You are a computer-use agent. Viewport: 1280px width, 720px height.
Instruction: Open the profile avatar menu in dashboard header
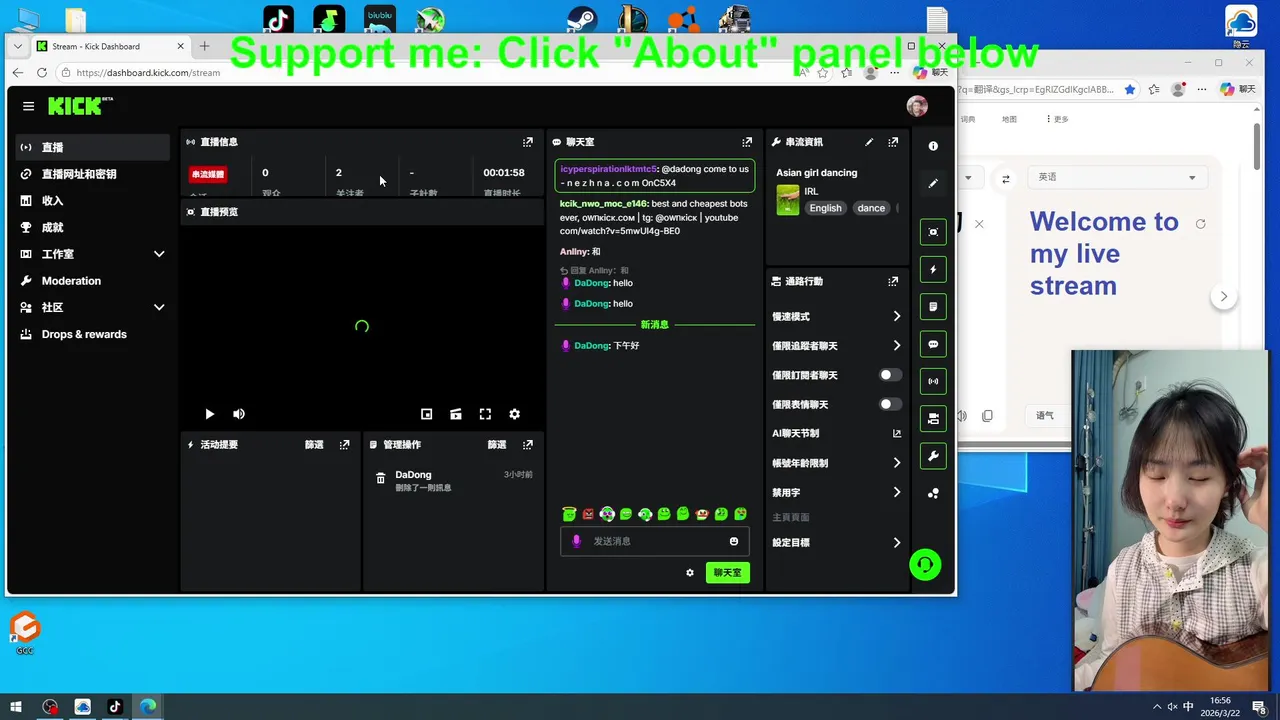pyautogui.click(x=917, y=106)
